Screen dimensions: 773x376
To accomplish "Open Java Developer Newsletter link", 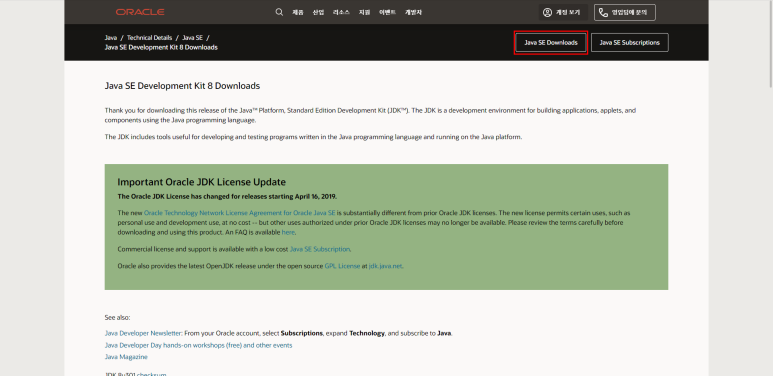I will pos(143,333).
